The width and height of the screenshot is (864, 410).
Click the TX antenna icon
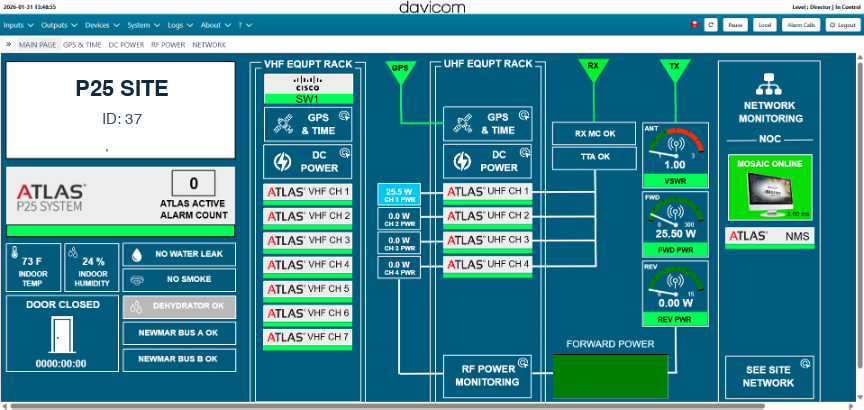pyautogui.click(x=674, y=70)
